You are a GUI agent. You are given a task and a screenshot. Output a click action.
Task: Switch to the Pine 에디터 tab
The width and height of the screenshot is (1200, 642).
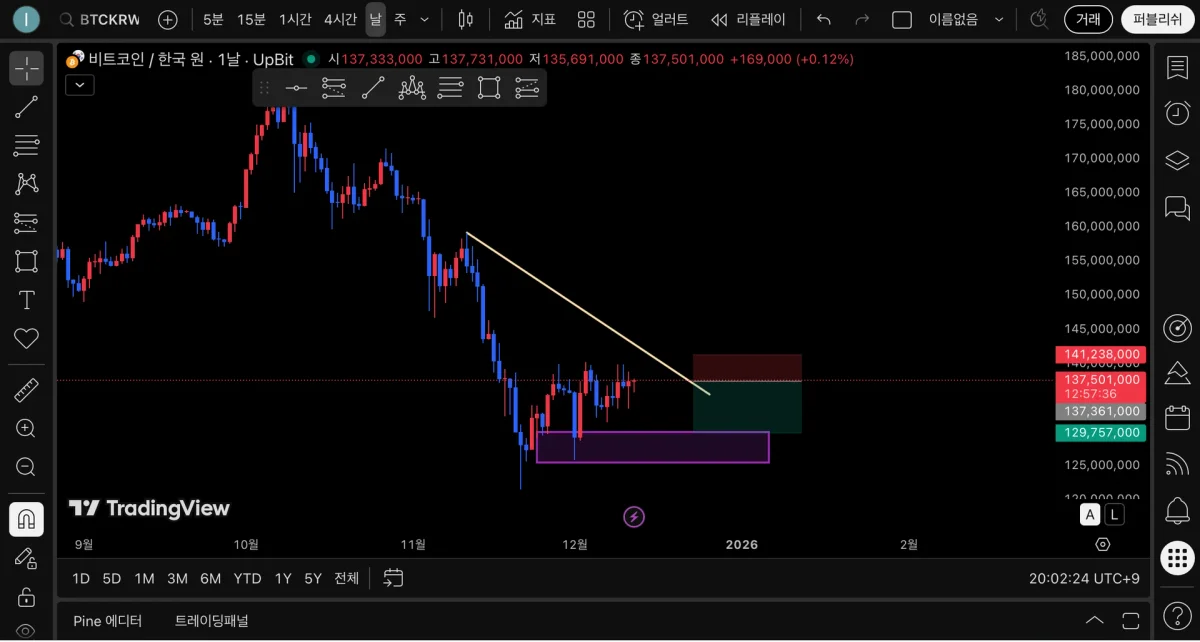(x=108, y=621)
